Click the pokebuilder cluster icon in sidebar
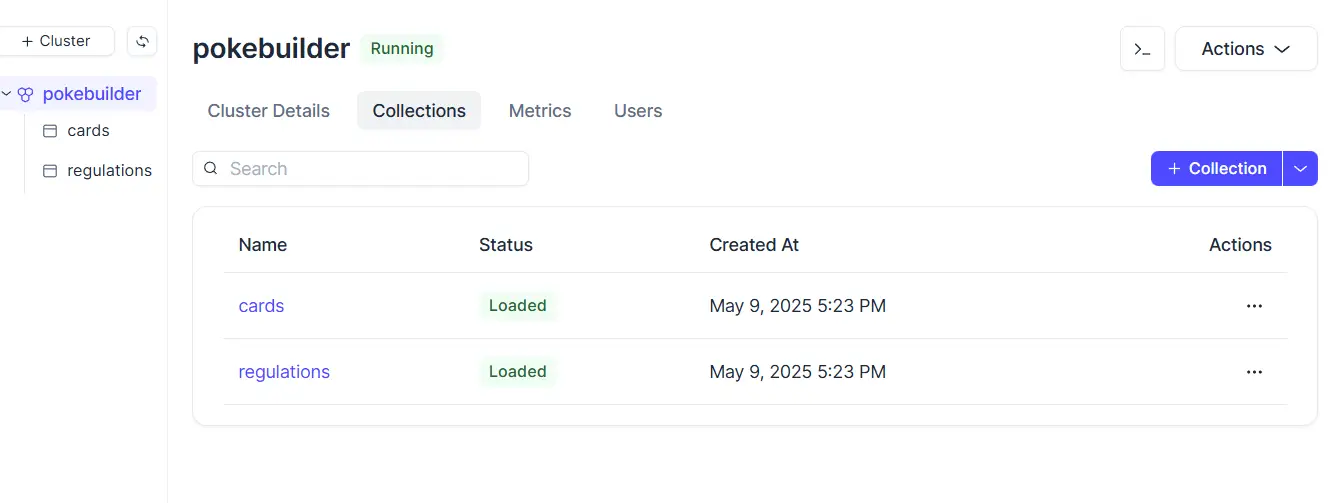 (x=26, y=94)
